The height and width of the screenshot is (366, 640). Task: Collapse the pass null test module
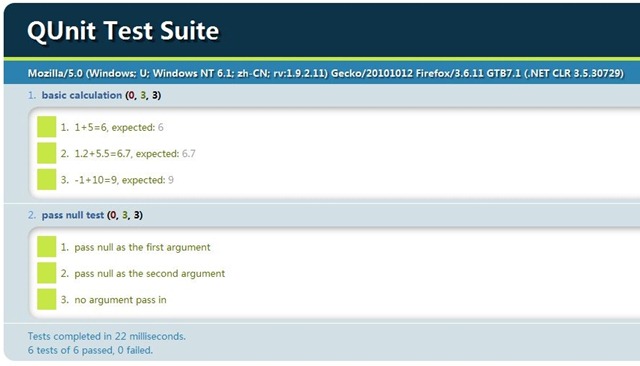click(73, 215)
